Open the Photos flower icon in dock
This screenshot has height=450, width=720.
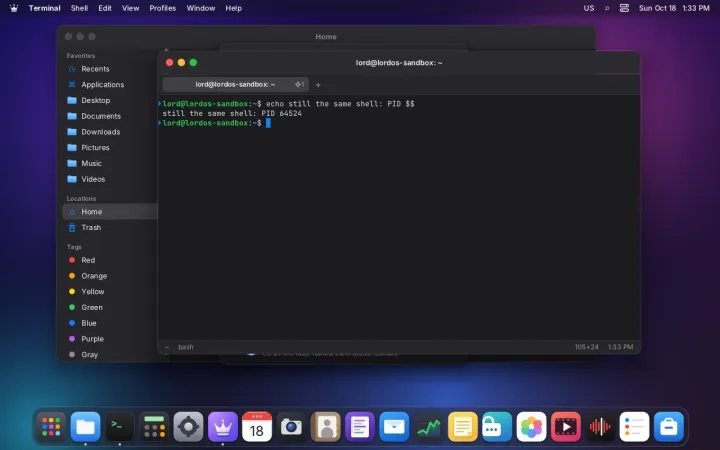pyautogui.click(x=531, y=427)
